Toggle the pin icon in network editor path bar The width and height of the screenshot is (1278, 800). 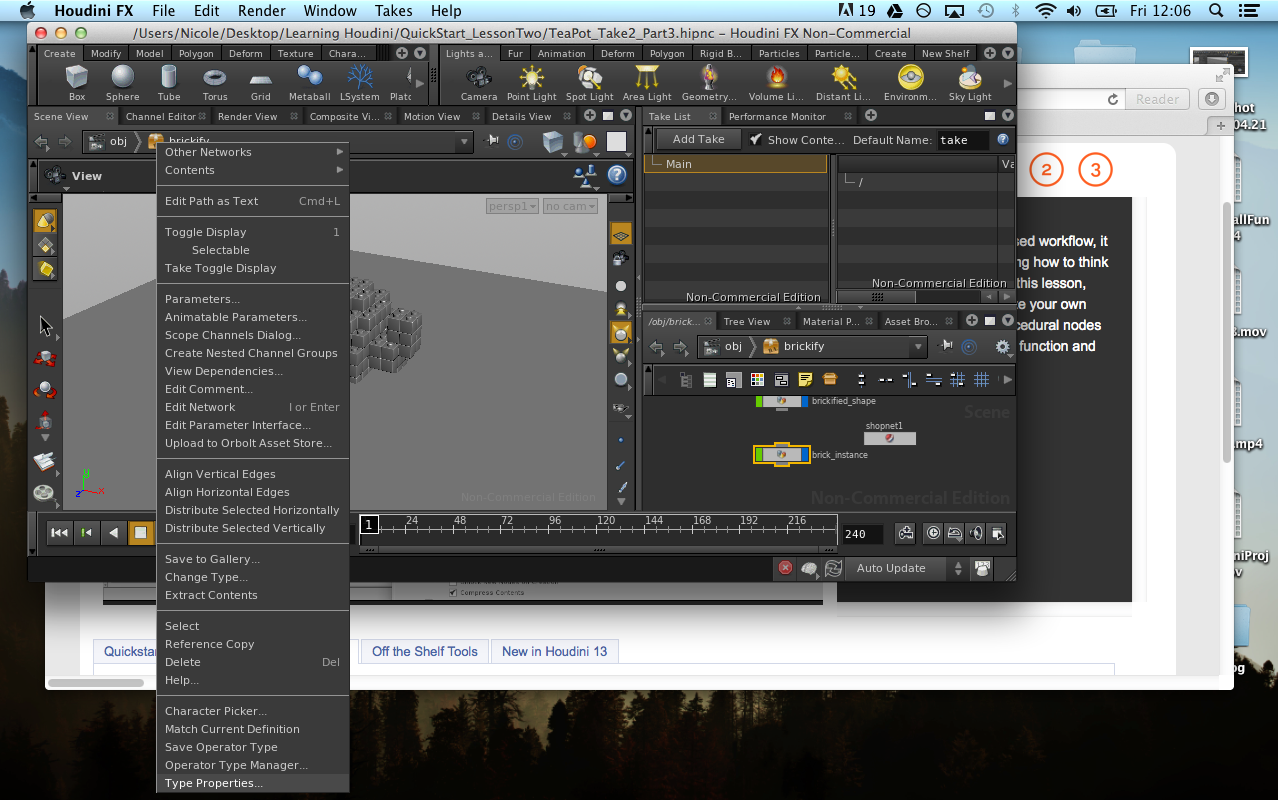point(946,347)
